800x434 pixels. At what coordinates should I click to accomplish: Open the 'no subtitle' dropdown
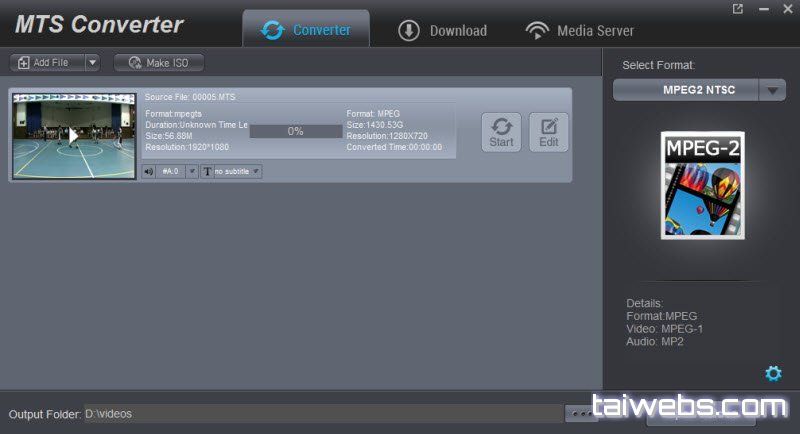click(237, 171)
